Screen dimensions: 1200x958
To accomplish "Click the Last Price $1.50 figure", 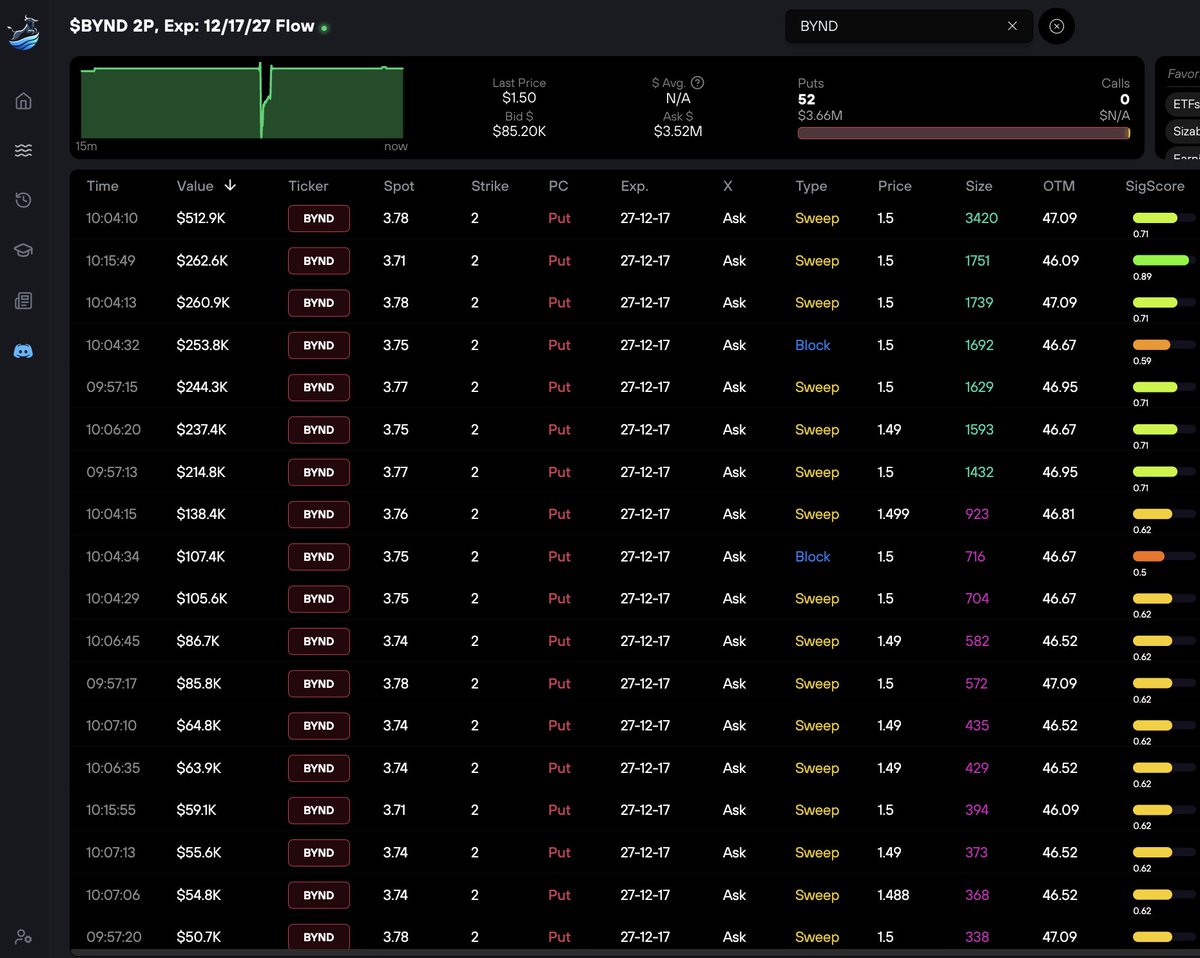I will click(519, 98).
